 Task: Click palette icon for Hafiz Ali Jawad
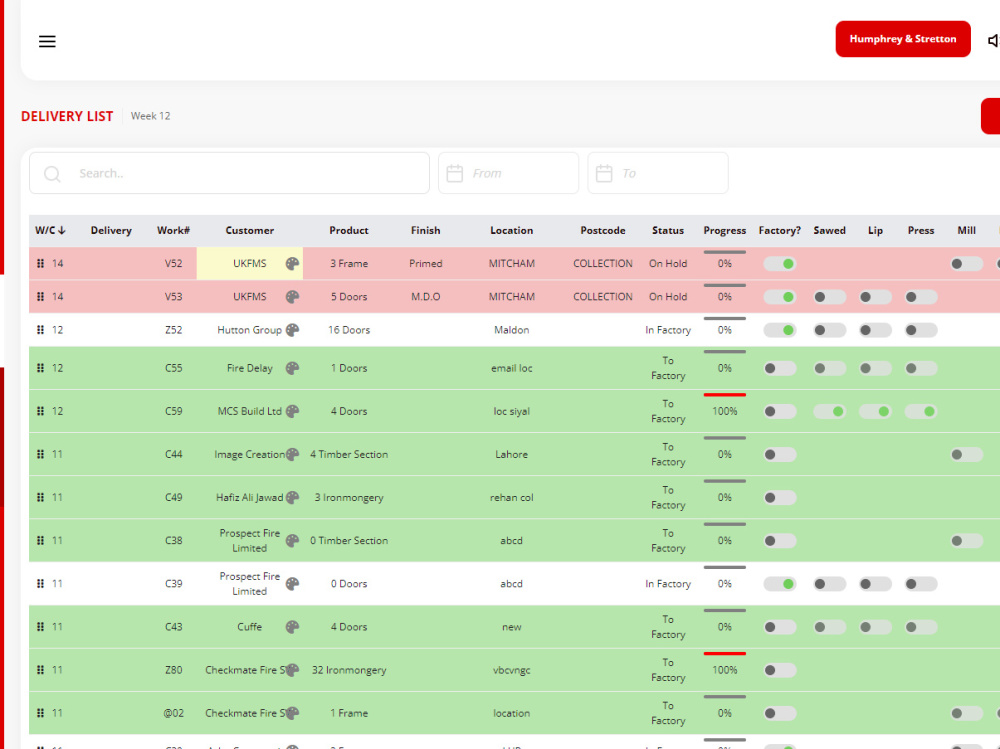(x=292, y=498)
